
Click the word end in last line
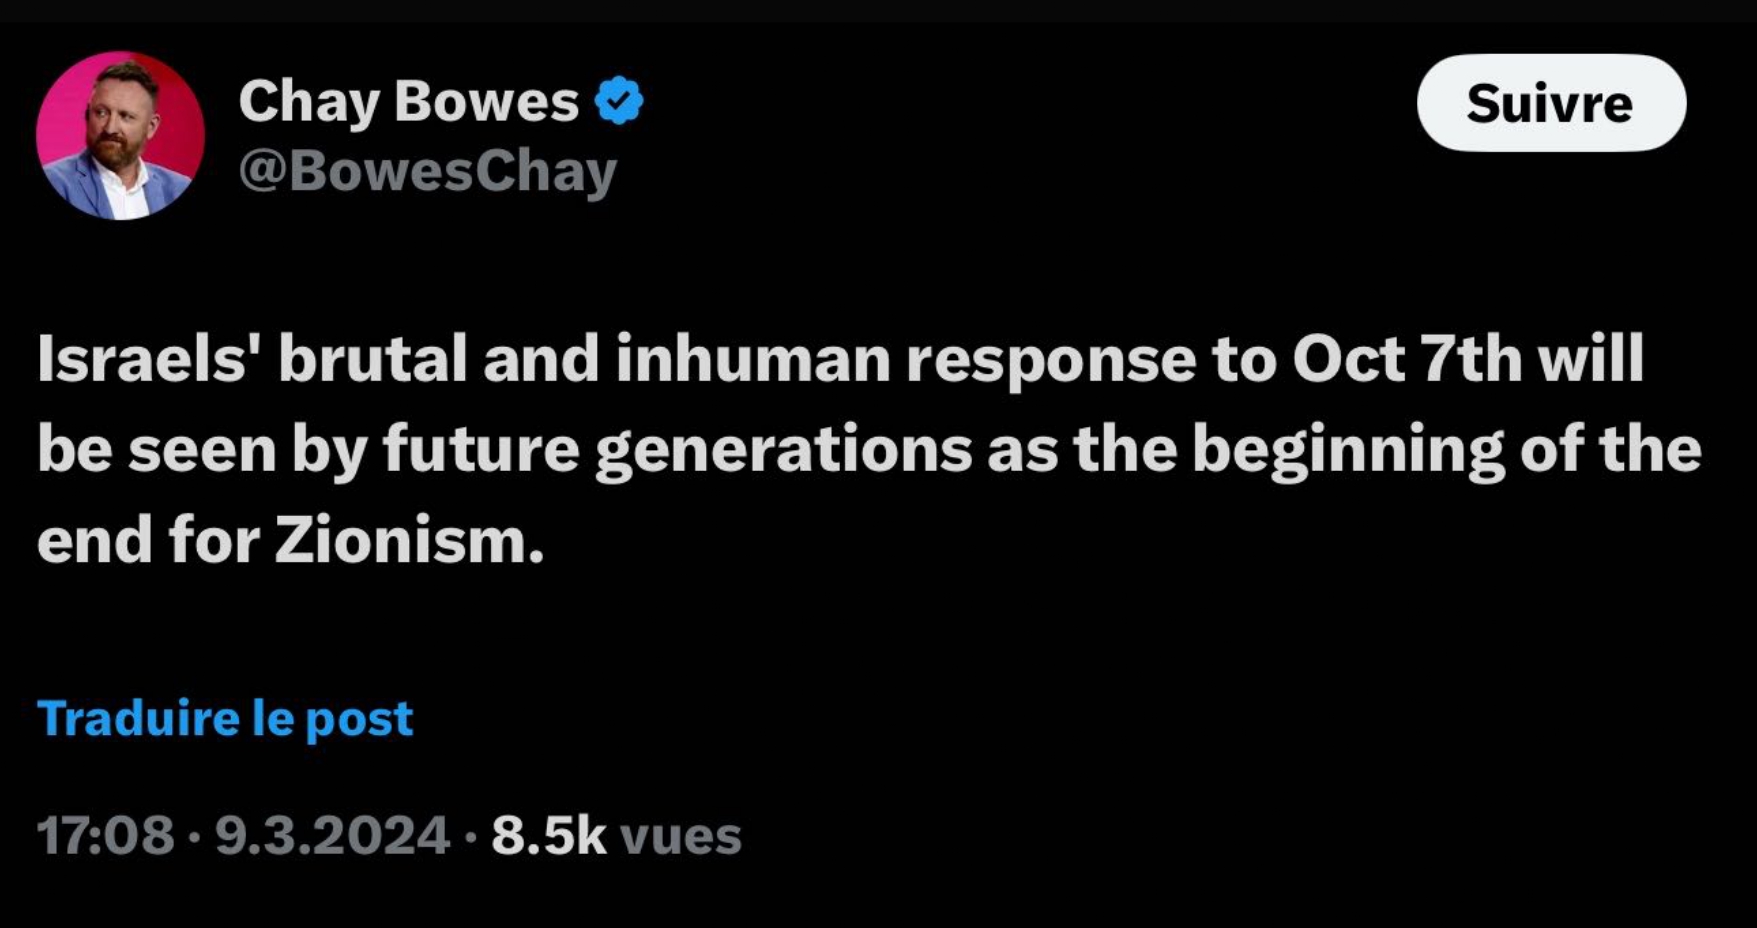[94, 541]
